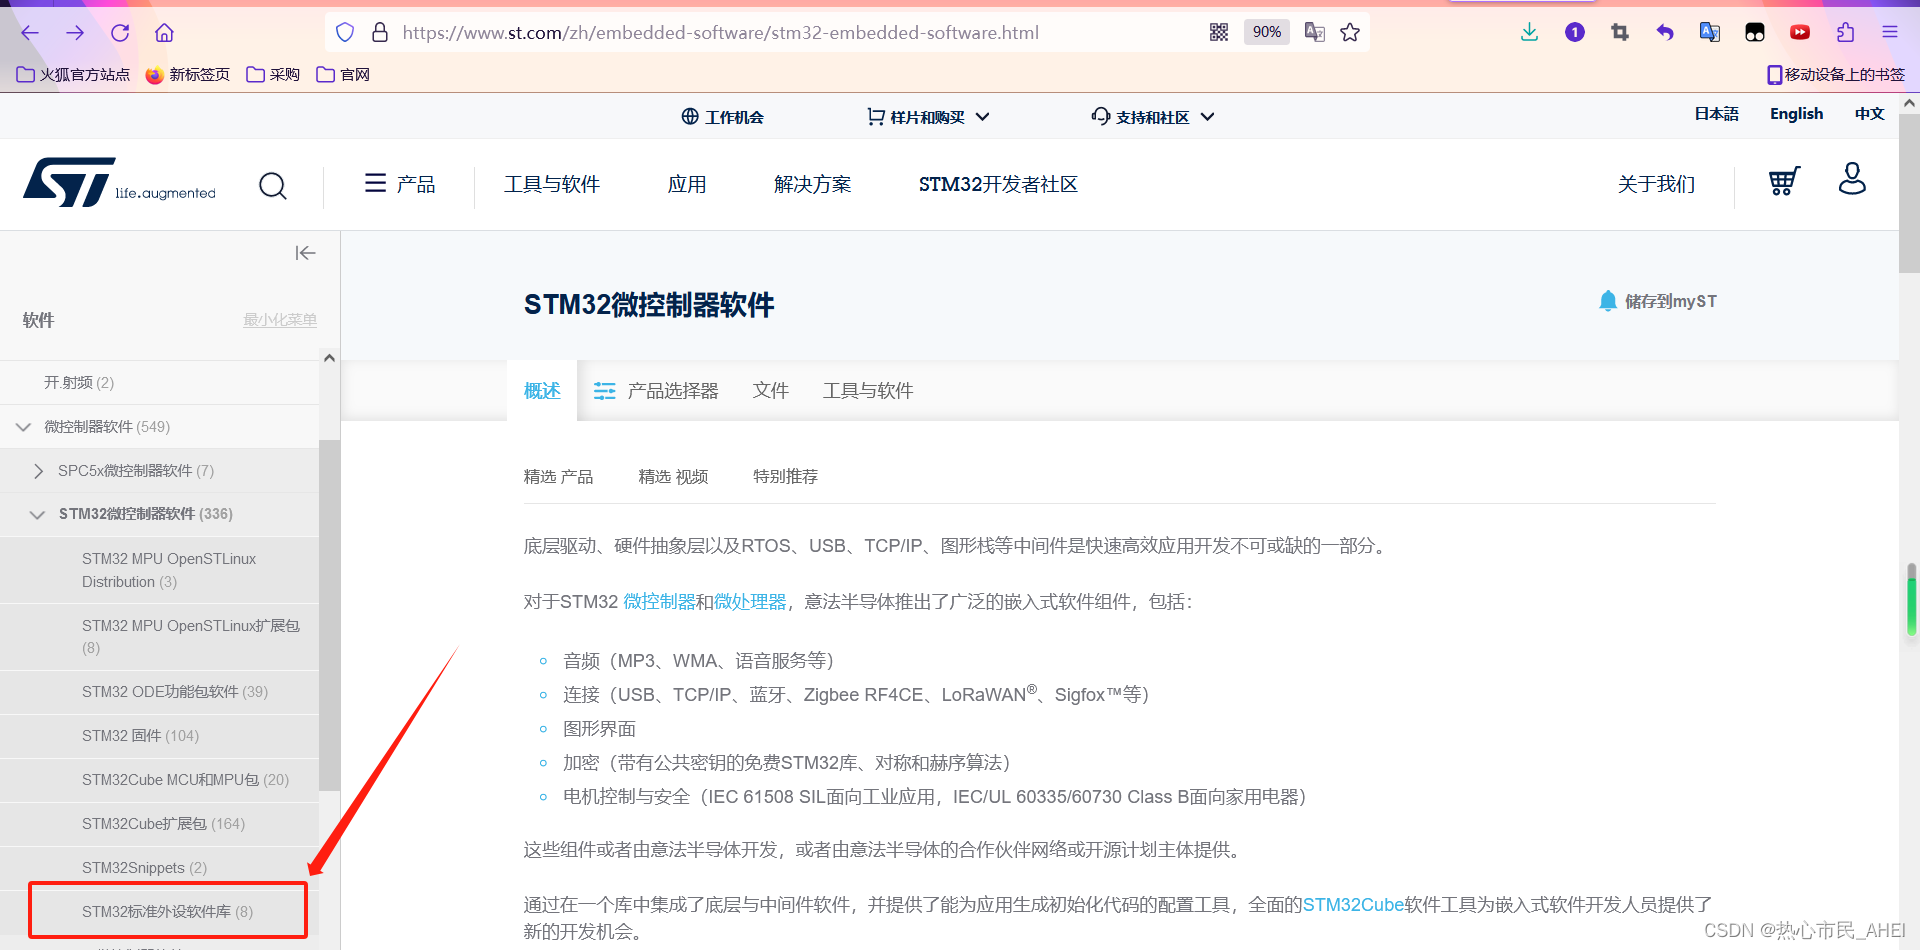Switch language to 日本語
The width and height of the screenshot is (1920, 950).
(1716, 114)
